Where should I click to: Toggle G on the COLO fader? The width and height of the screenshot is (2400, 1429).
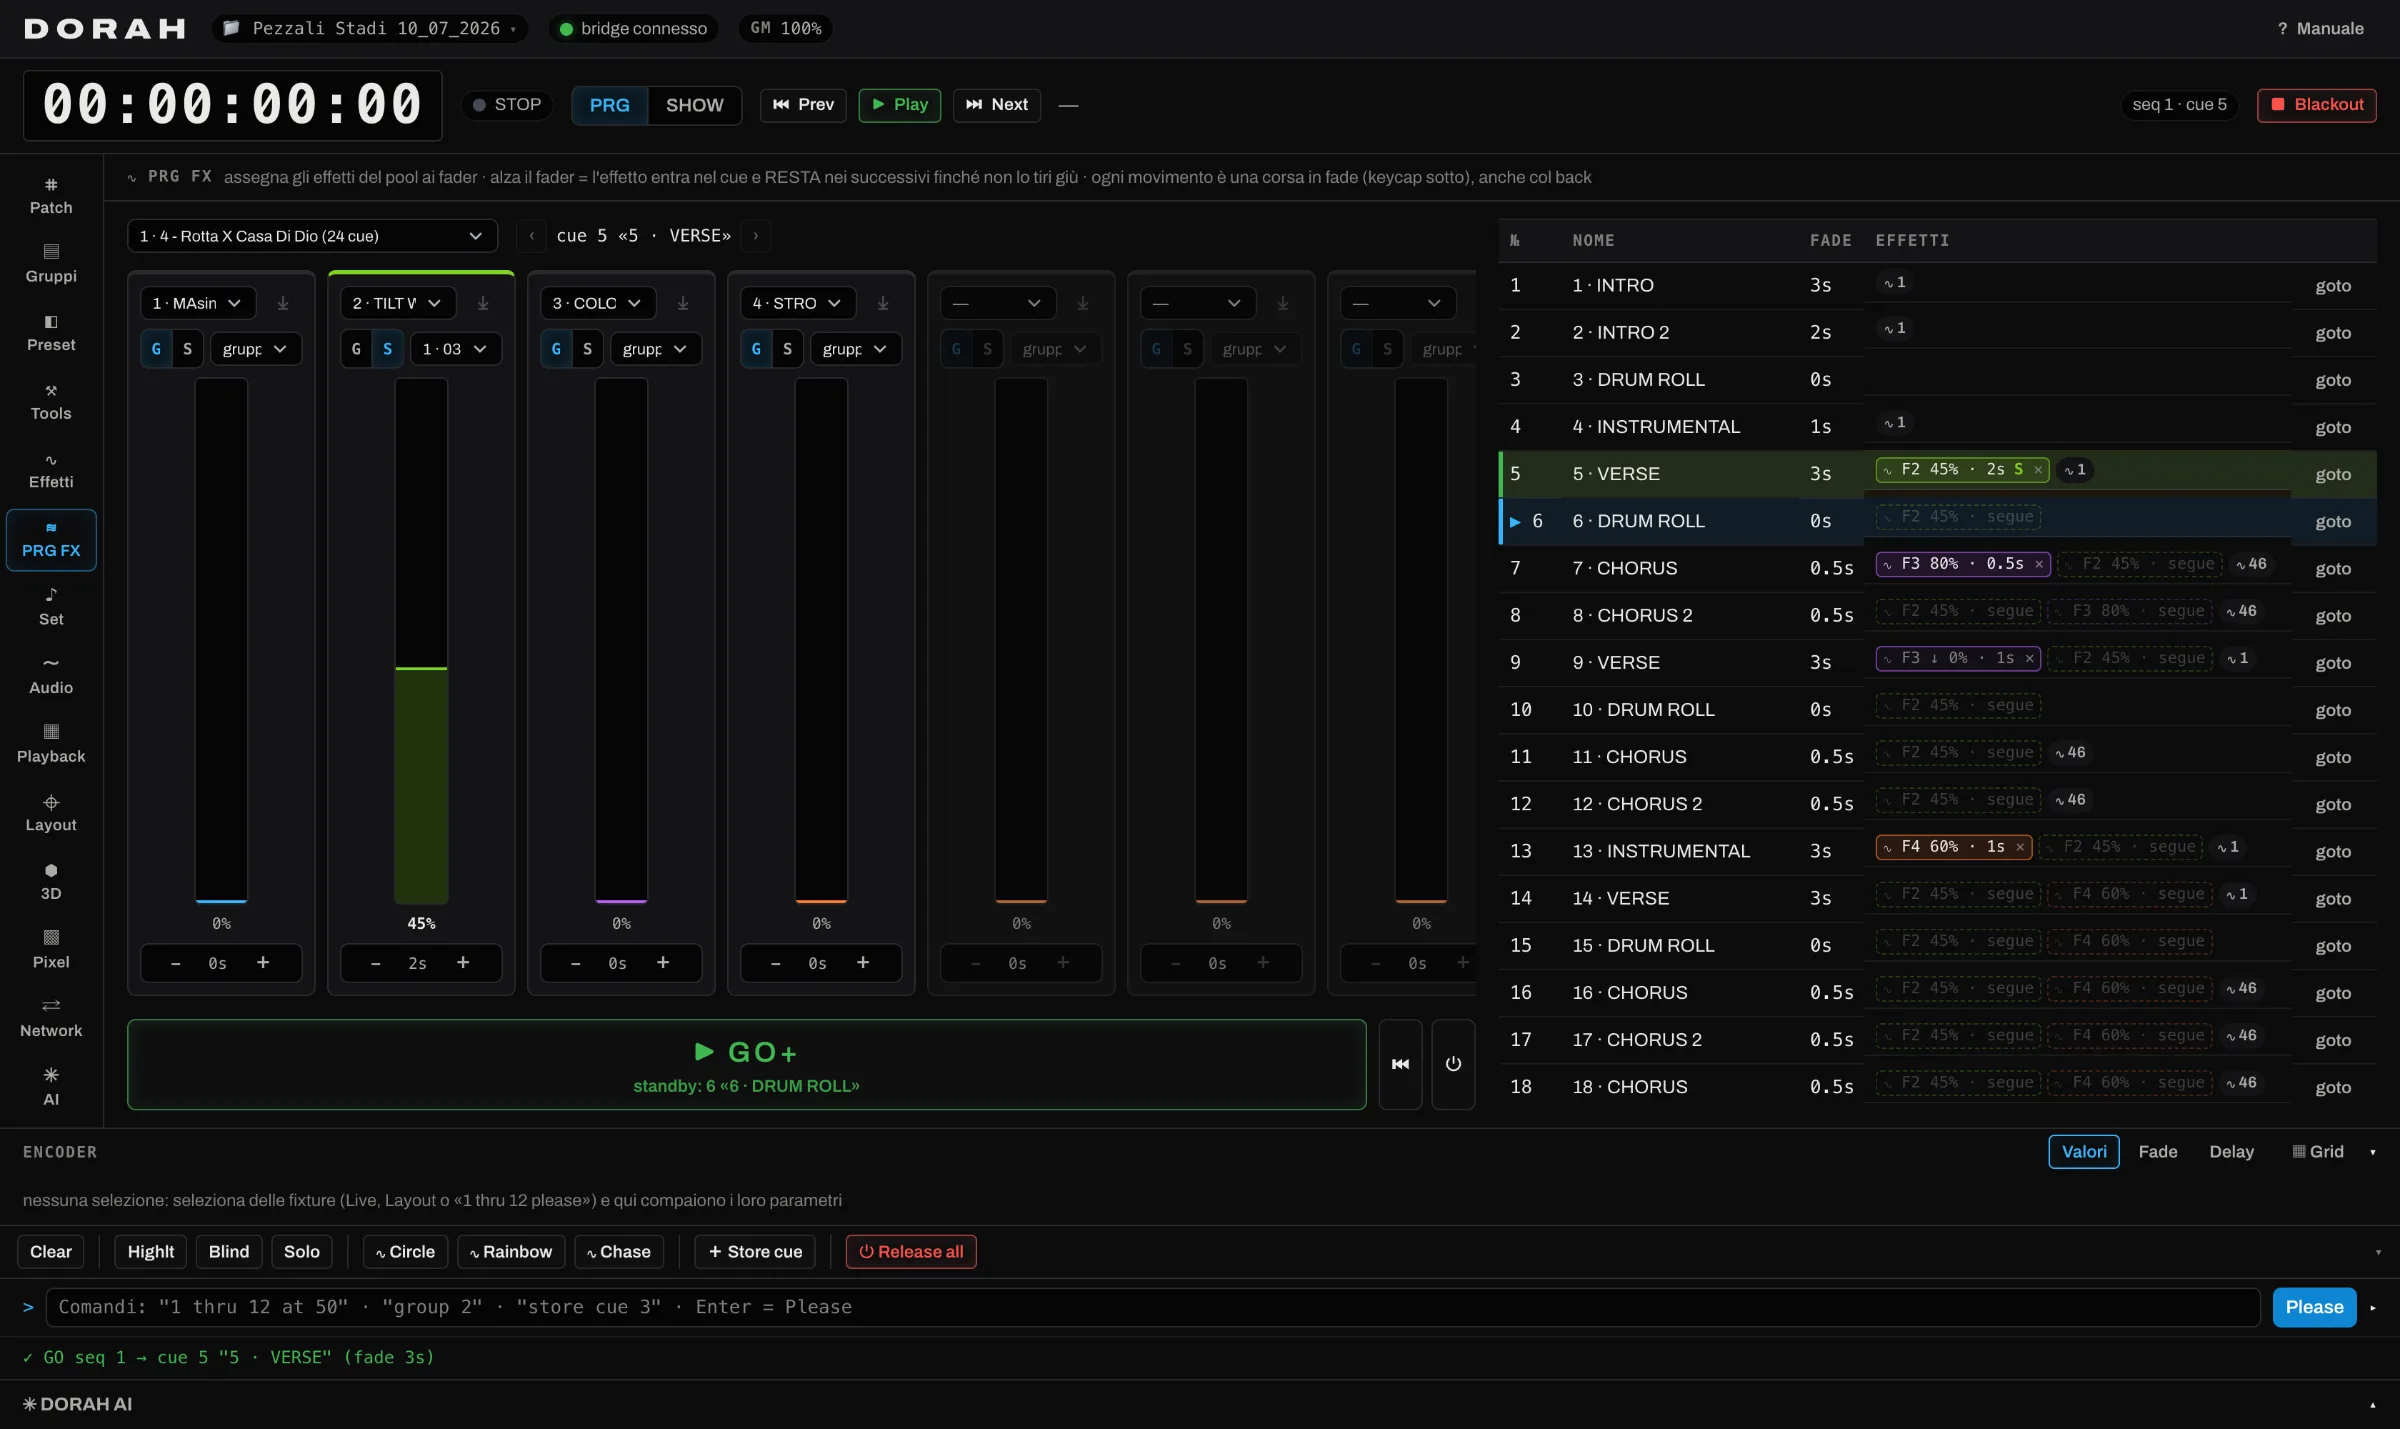[556, 349]
